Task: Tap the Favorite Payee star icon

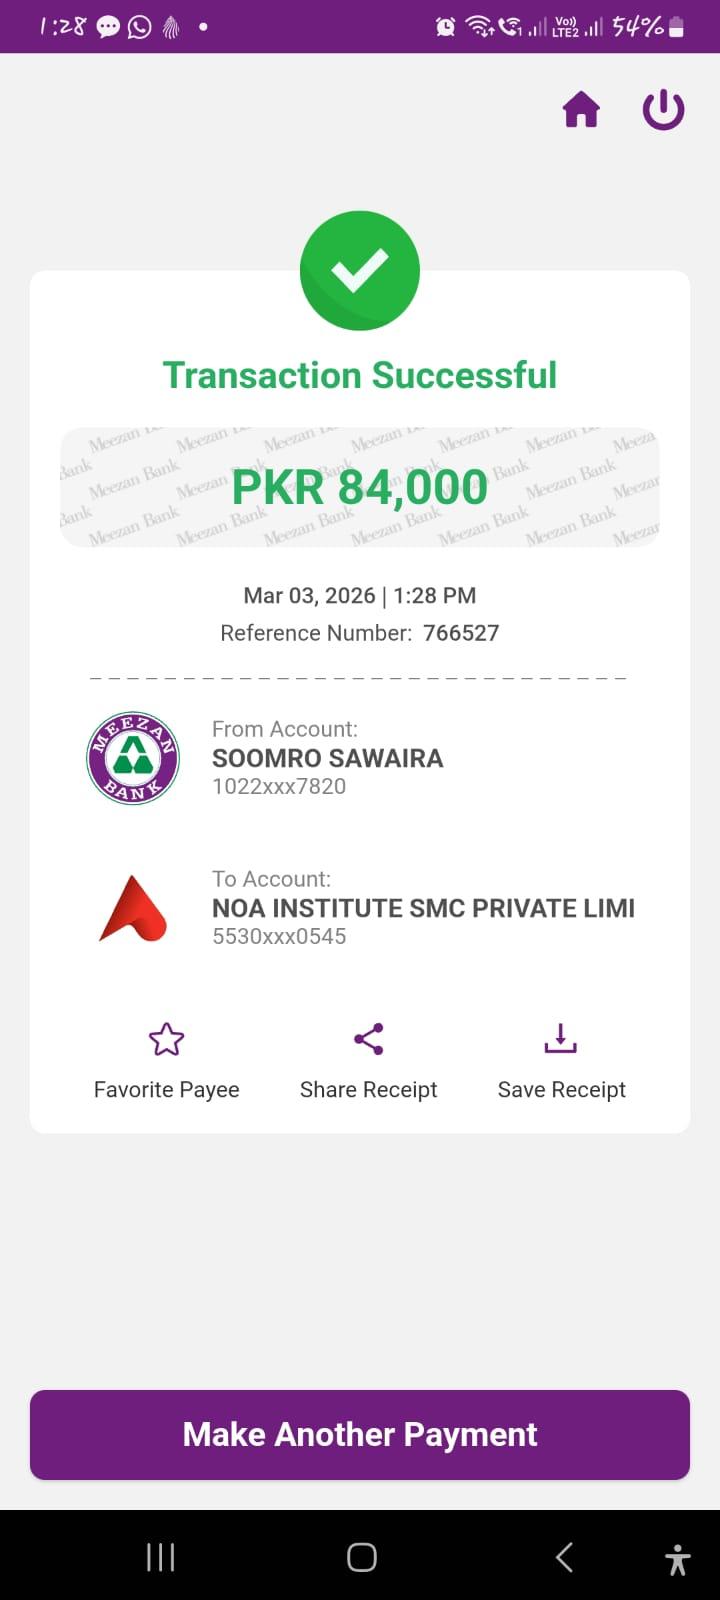Action: coord(166,1040)
